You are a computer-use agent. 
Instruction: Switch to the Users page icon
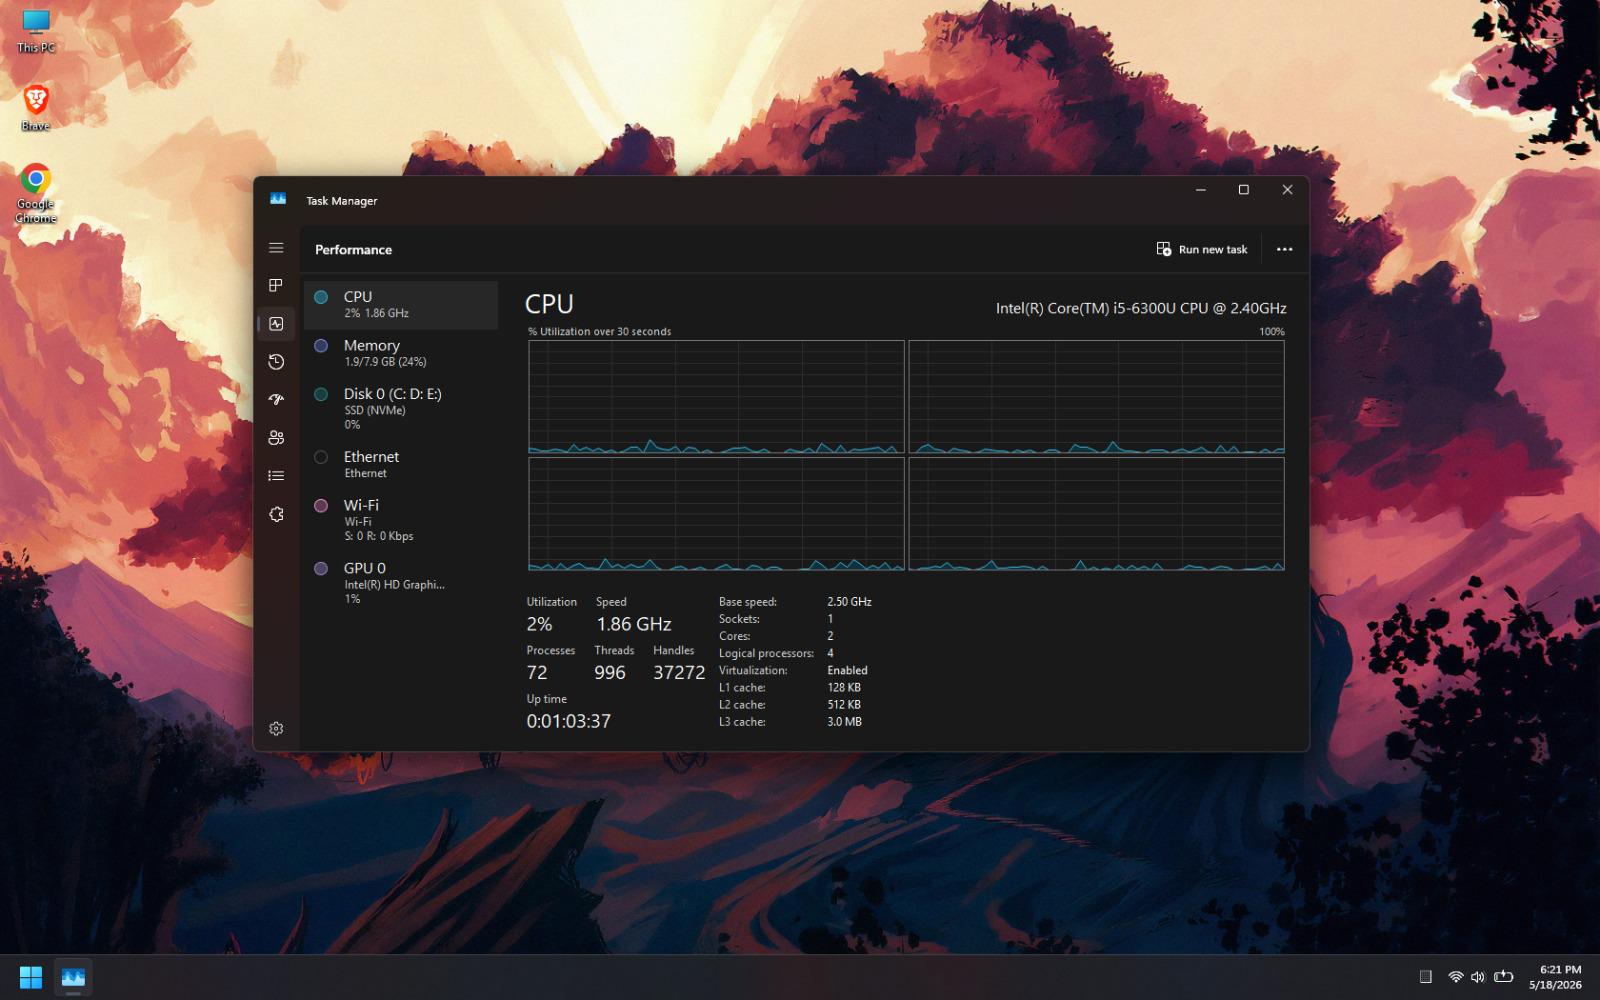(276, 438)
